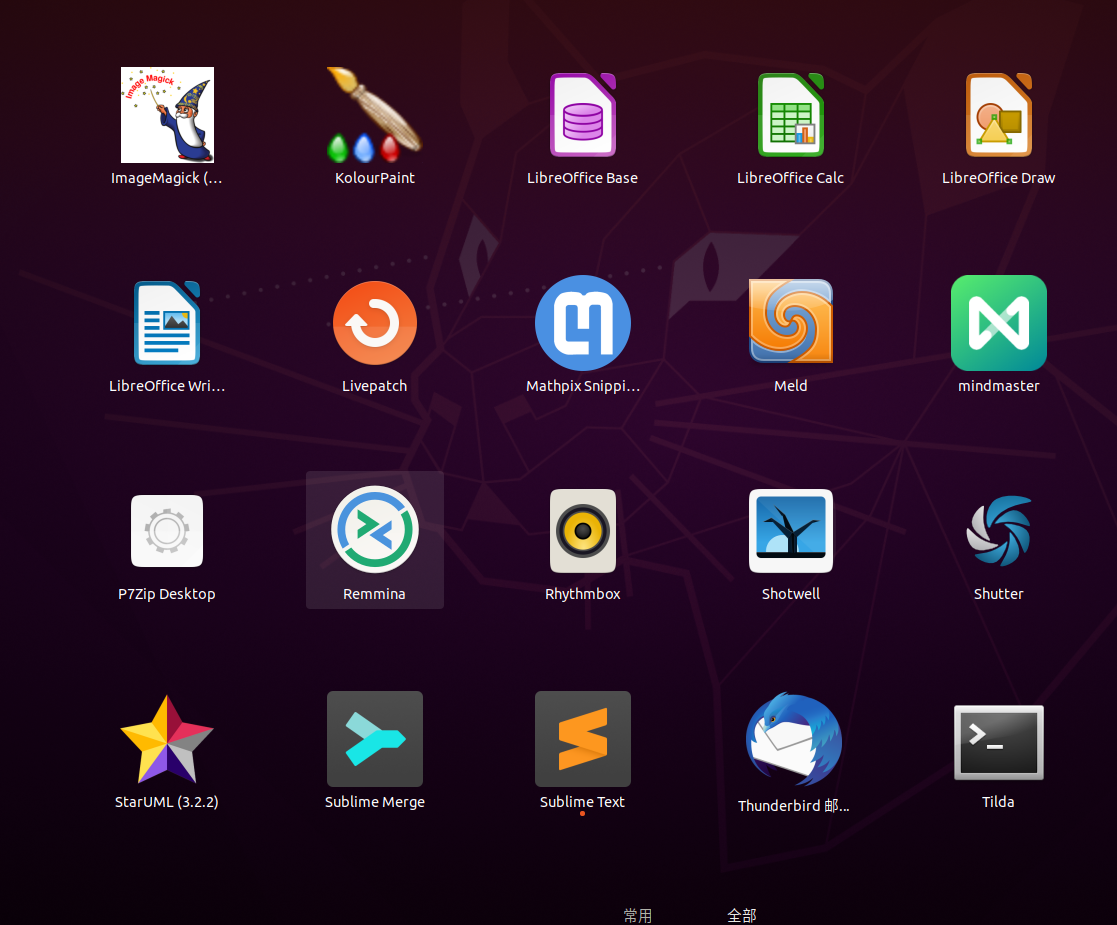
Task: Click the 'Remmina' app label
Action: click(374, 594)
